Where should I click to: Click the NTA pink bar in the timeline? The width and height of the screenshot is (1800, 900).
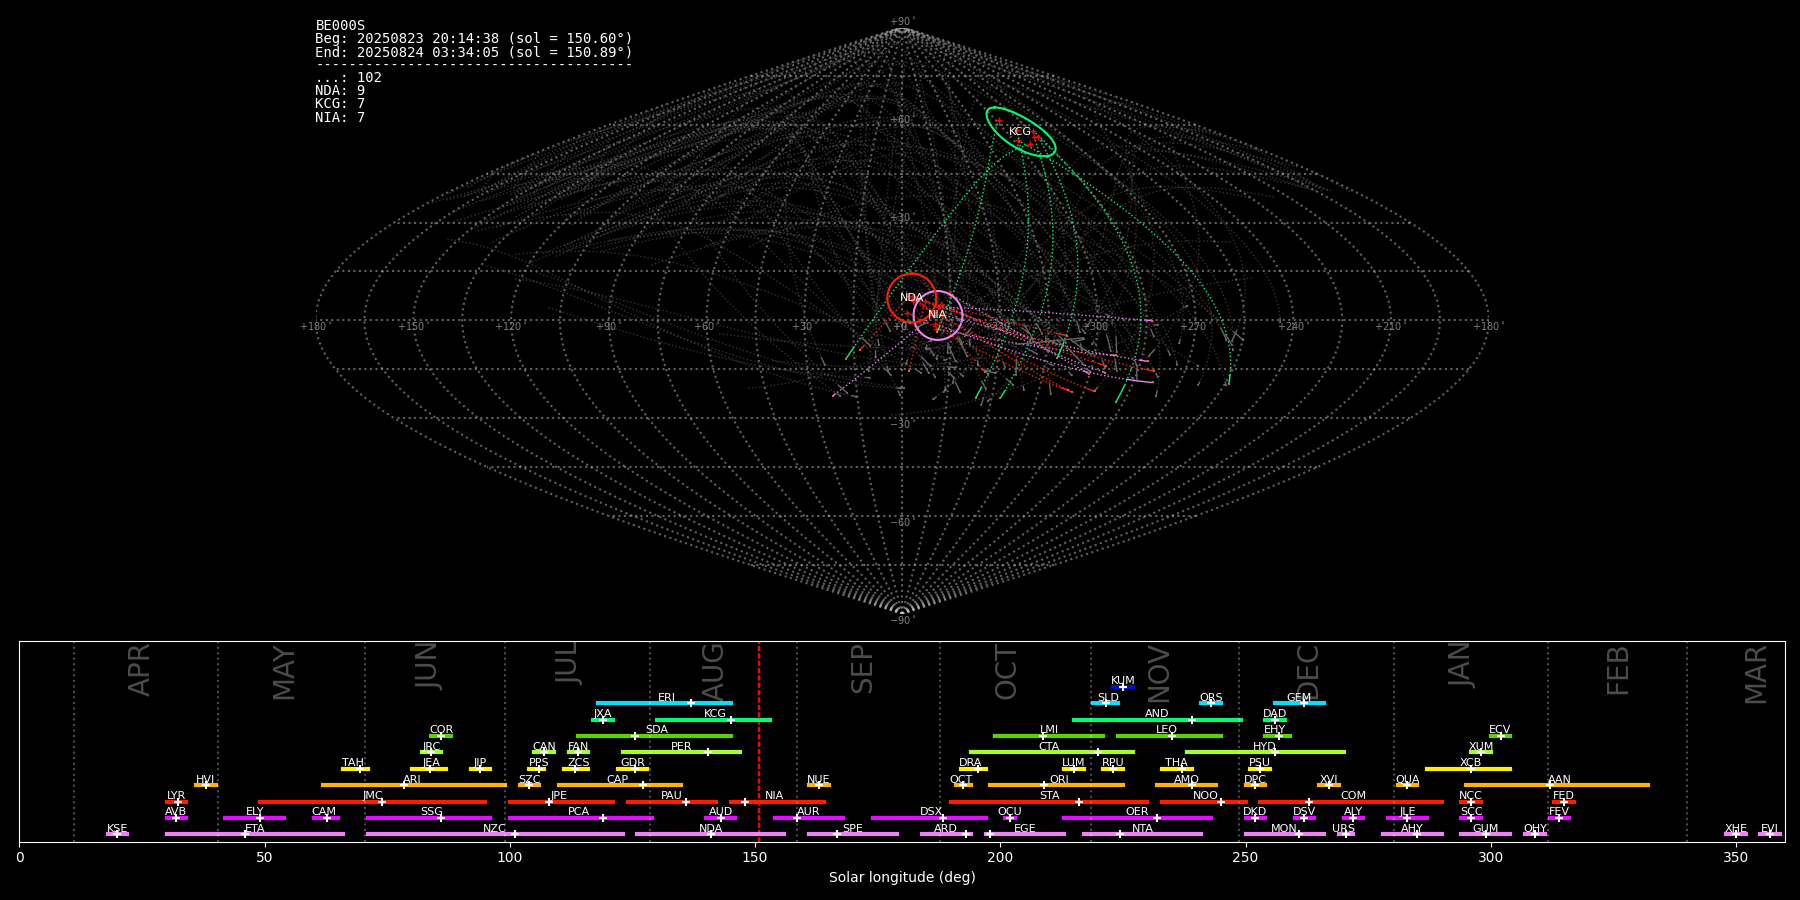1142,834
